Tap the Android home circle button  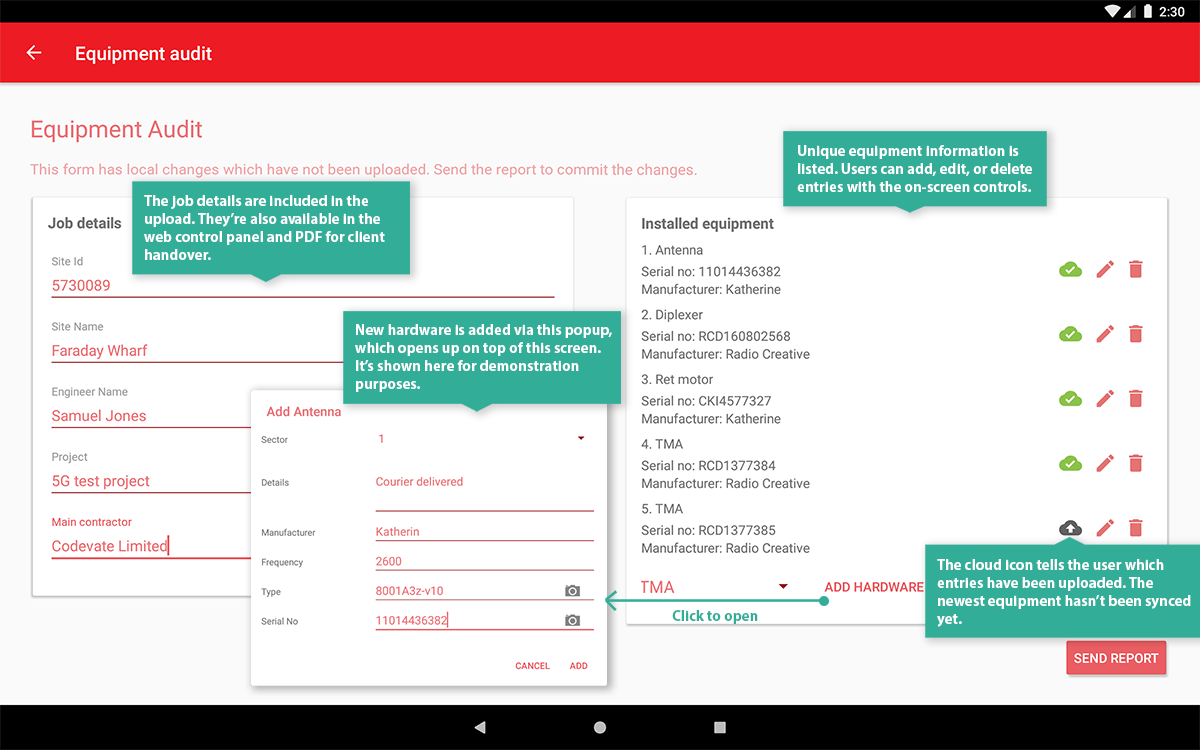point(600,727)
